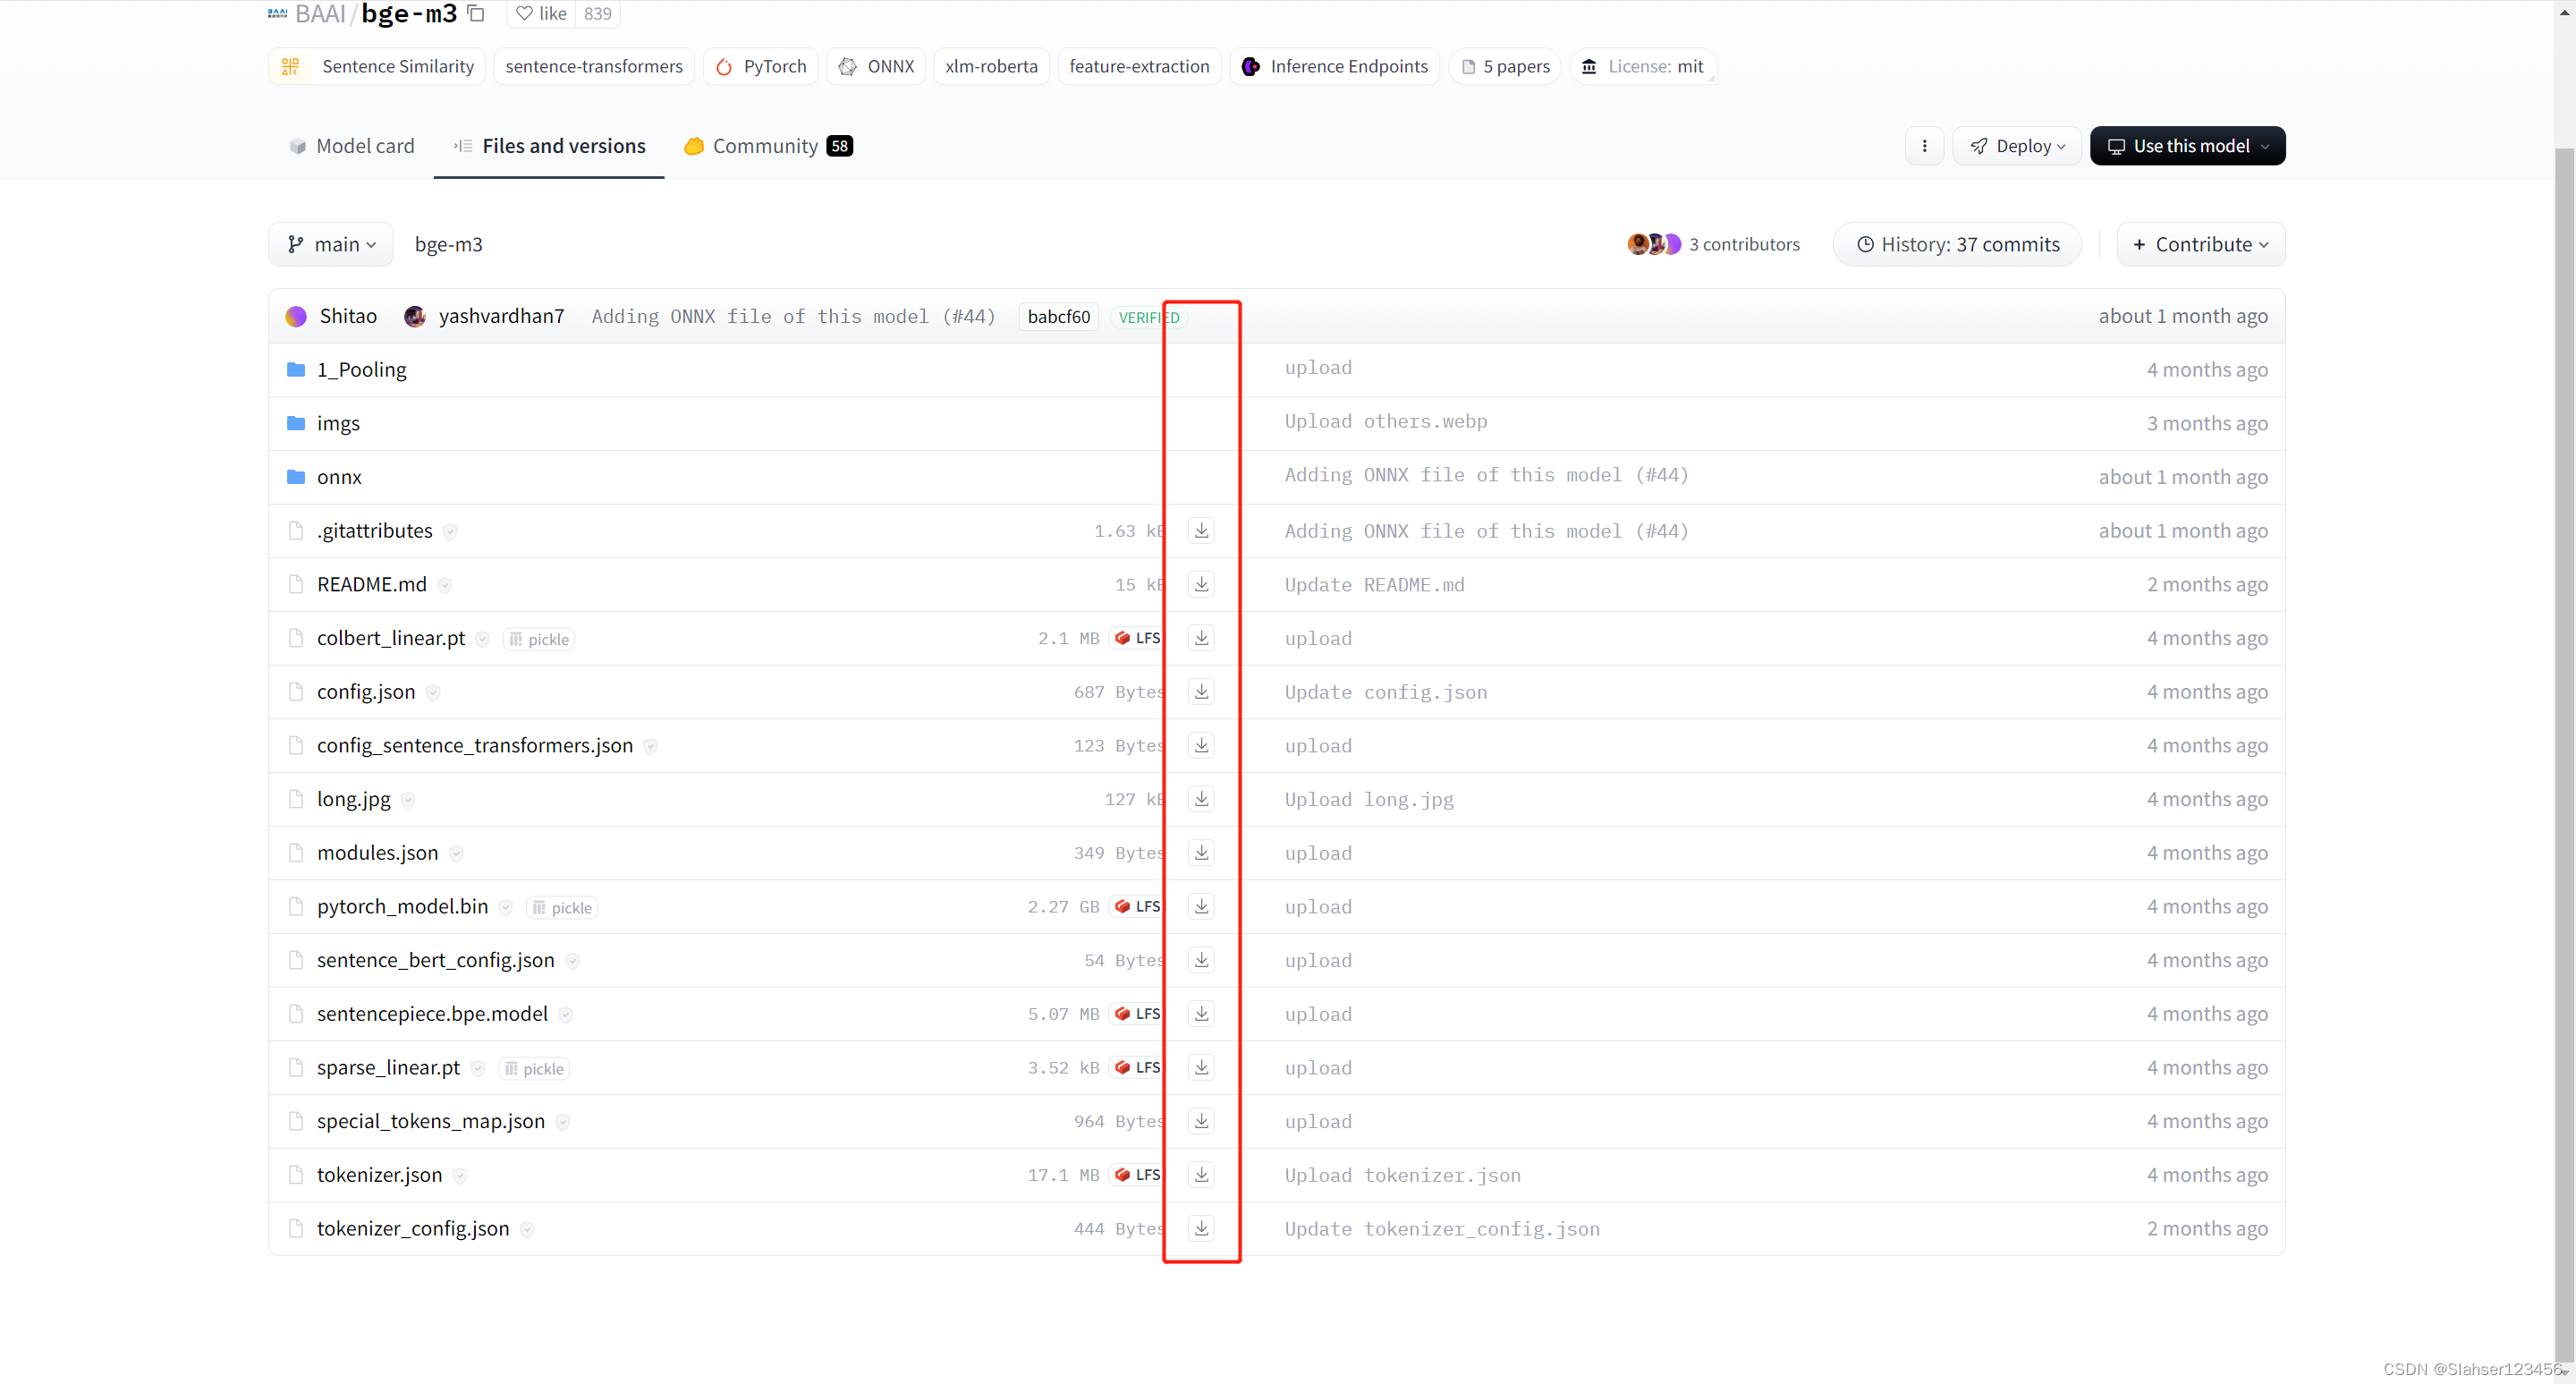This screenshot has width=2576, height=1384.
Task: Expand the Use this model menu
Action: [2187, 146]
